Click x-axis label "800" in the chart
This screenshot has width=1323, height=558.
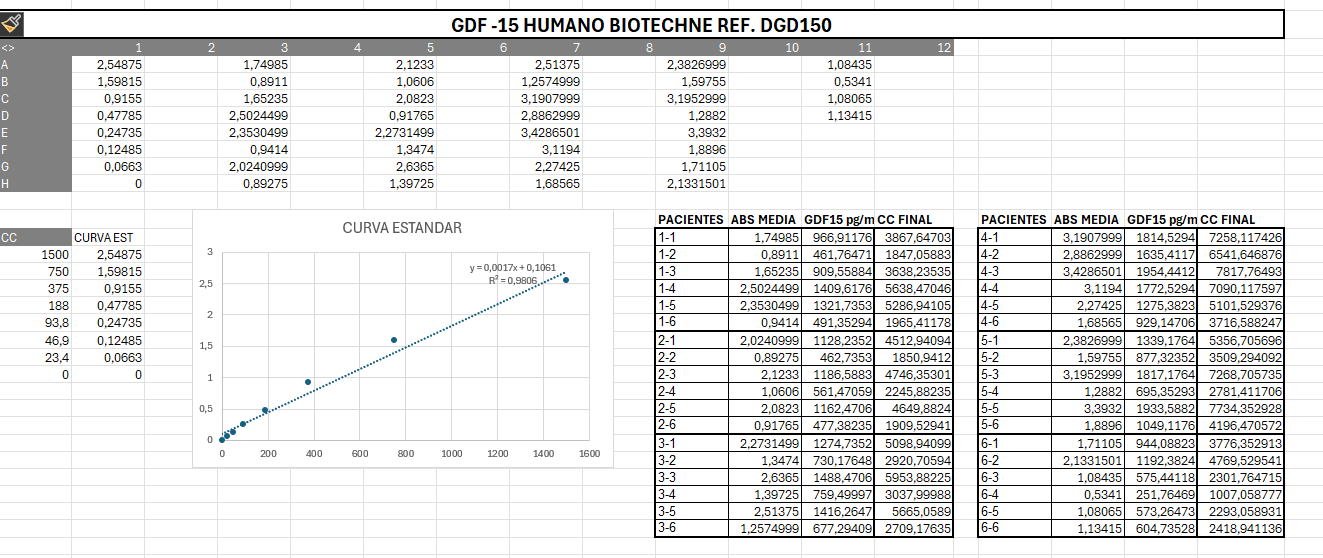(x=406, y=454)
